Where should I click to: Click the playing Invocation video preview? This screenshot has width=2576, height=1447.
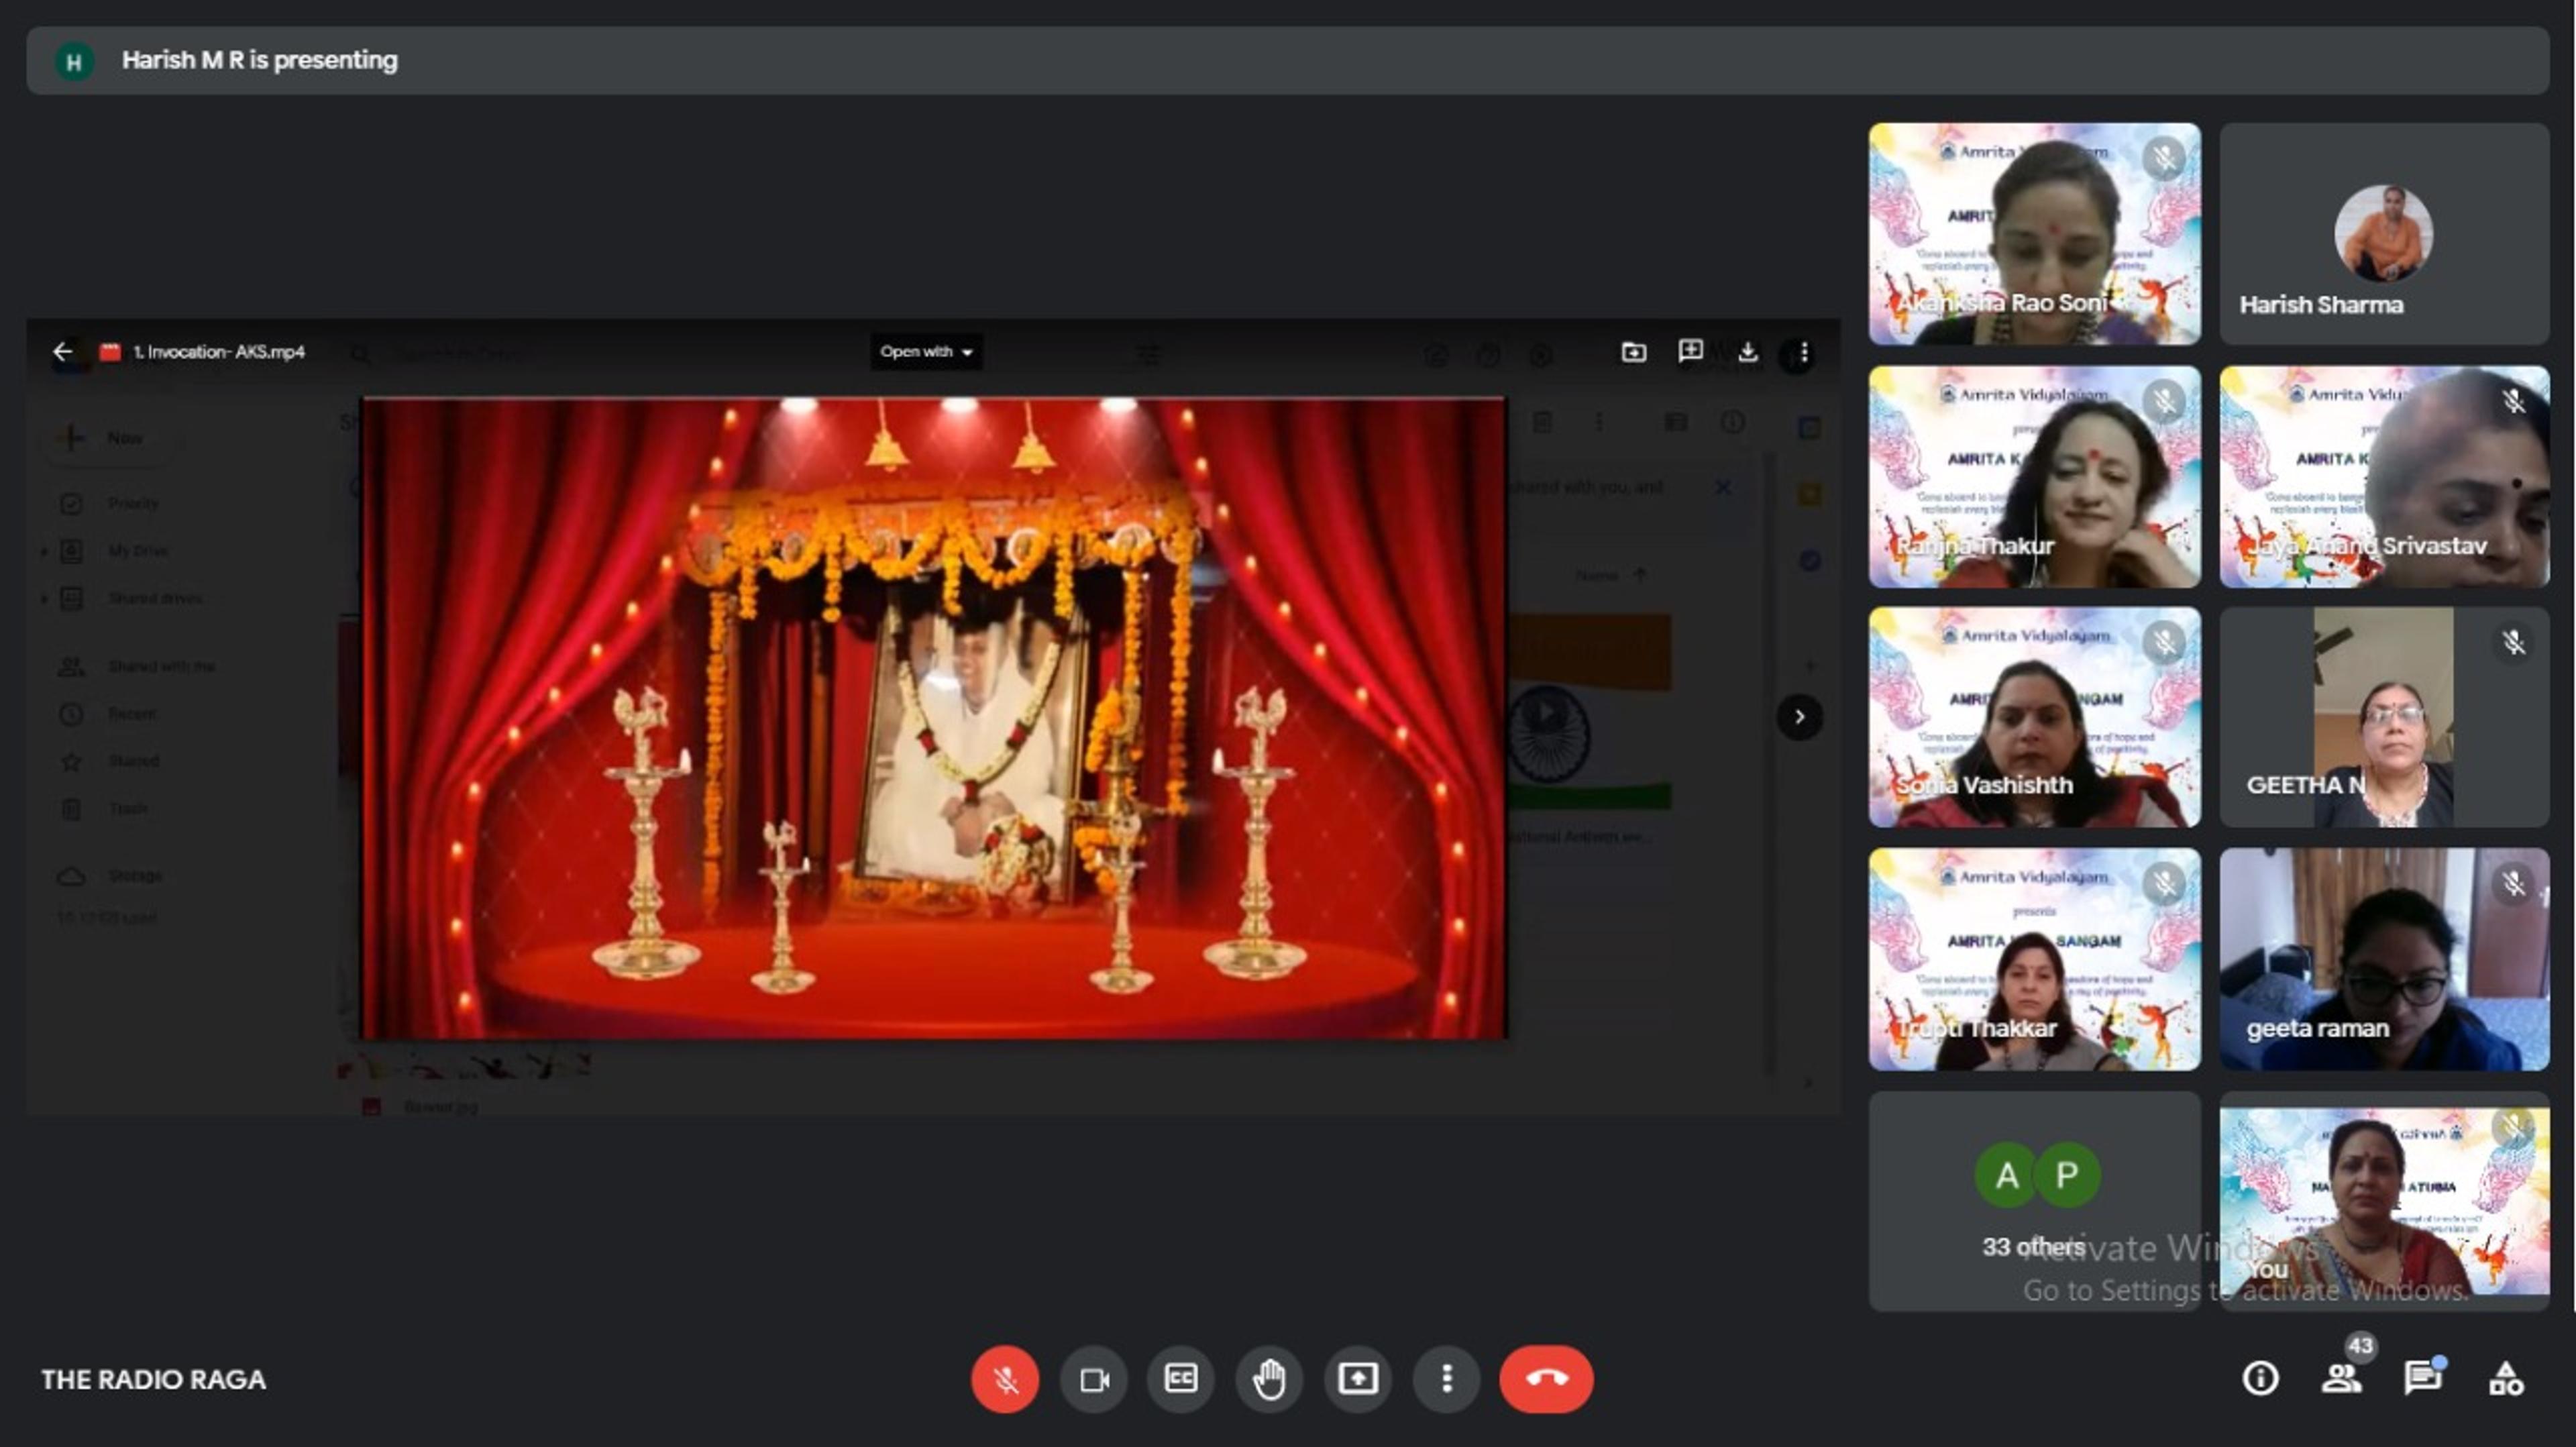click(x=933, y=718)
